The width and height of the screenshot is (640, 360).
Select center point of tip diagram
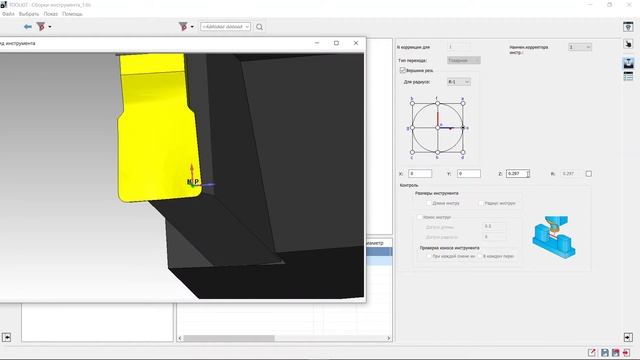tap(437, 128)
